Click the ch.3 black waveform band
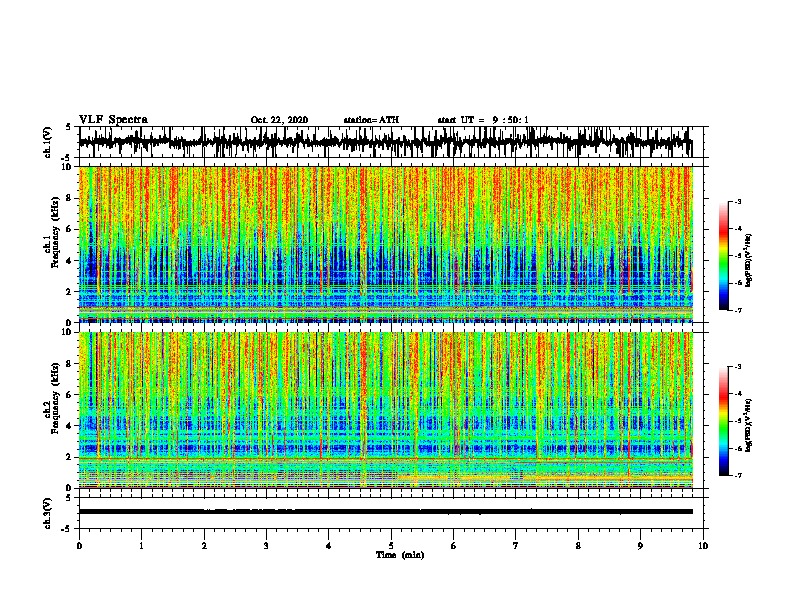792x612 pixels. (x=386, y=512)
